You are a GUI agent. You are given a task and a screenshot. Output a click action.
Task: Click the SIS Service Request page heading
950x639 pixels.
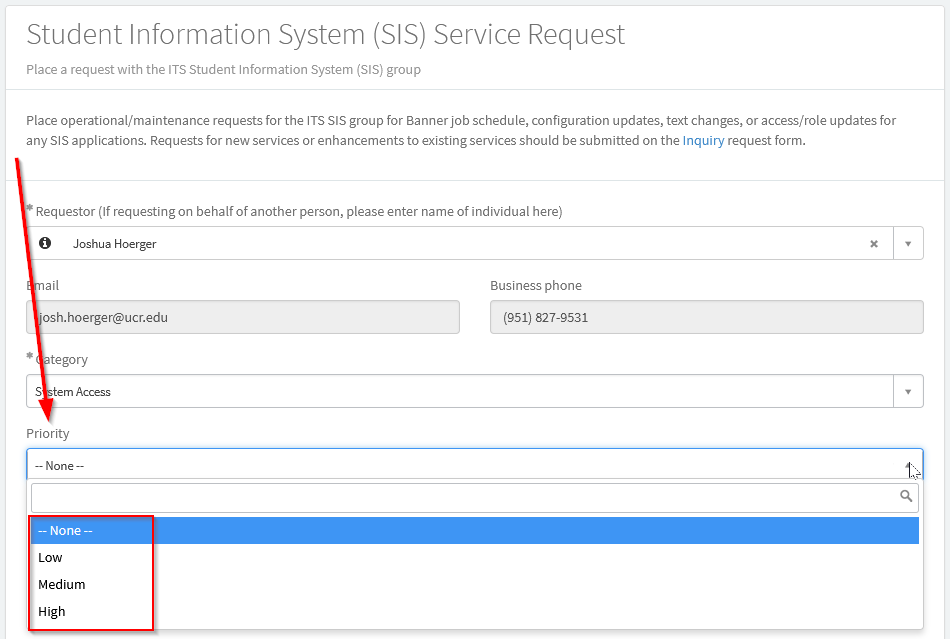[325, 34]
